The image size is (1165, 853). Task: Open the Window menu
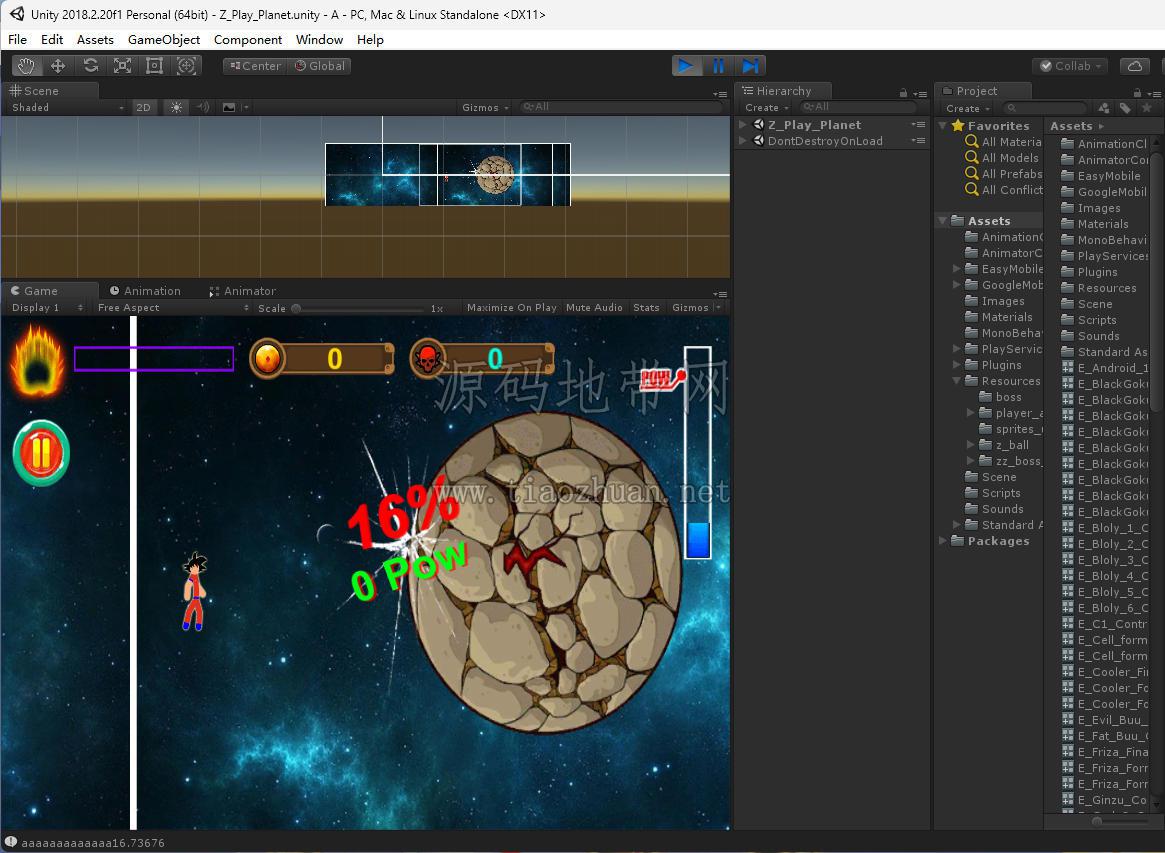click(x=319, y=39)
